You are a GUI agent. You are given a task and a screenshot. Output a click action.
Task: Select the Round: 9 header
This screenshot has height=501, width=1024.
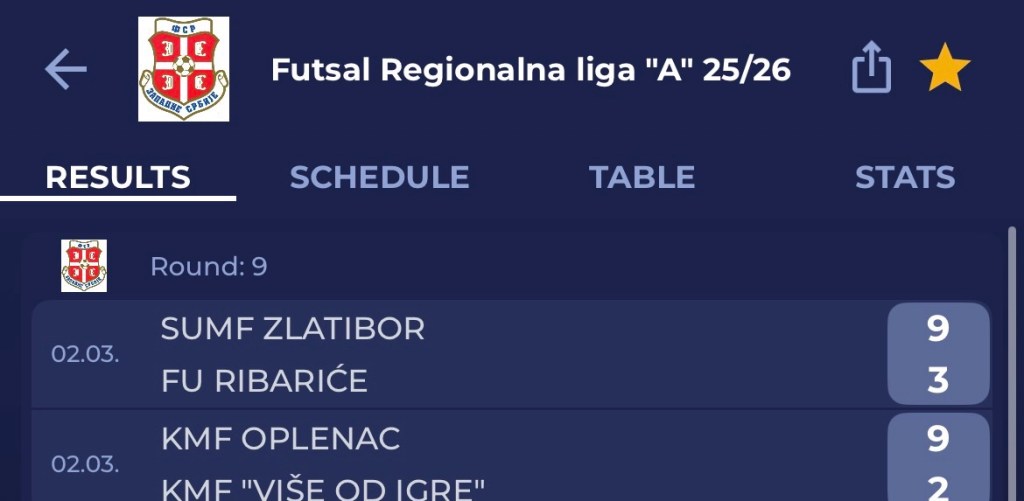(x=209, y=267)
